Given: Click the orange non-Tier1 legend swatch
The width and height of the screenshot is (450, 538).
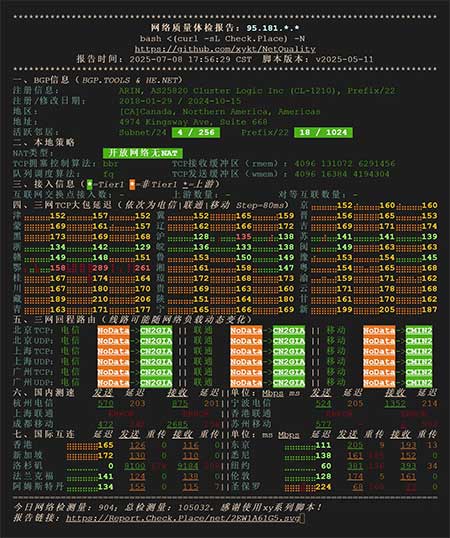Looking at the screenshot, I should [132, 184].
